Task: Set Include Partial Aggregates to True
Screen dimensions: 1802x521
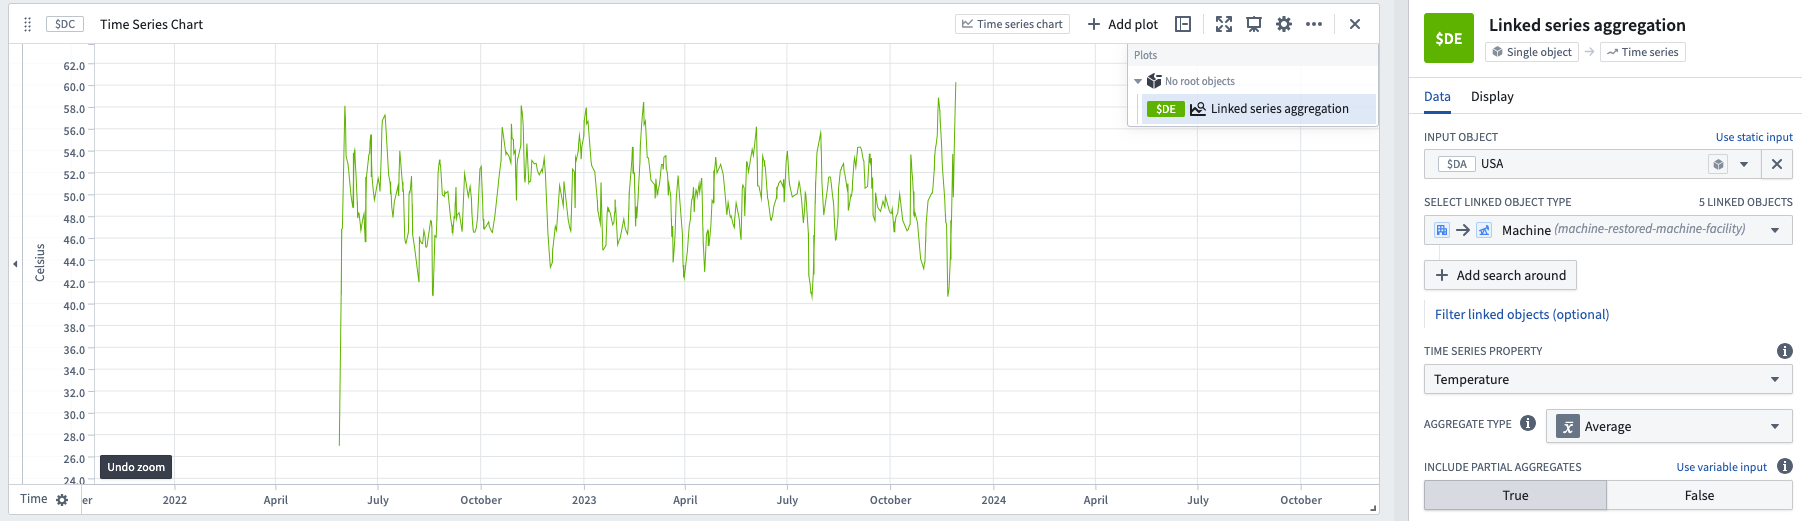Action: tap(1515, 495)
